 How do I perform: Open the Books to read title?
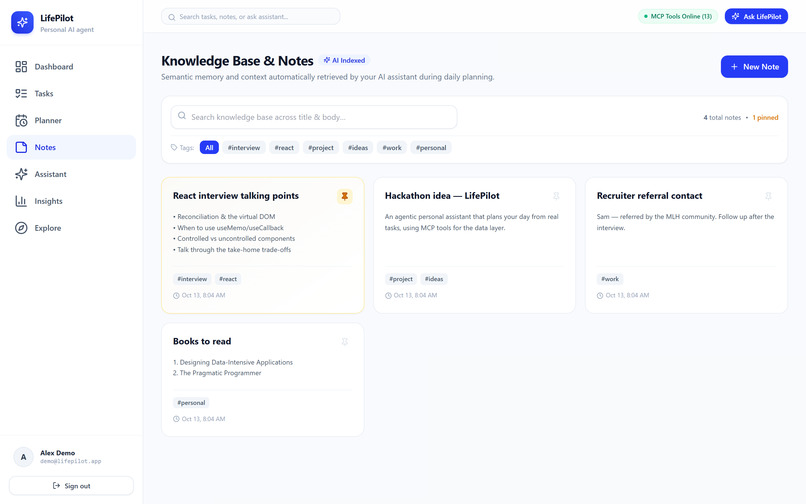pyautogui.click(x=202, y=341)
